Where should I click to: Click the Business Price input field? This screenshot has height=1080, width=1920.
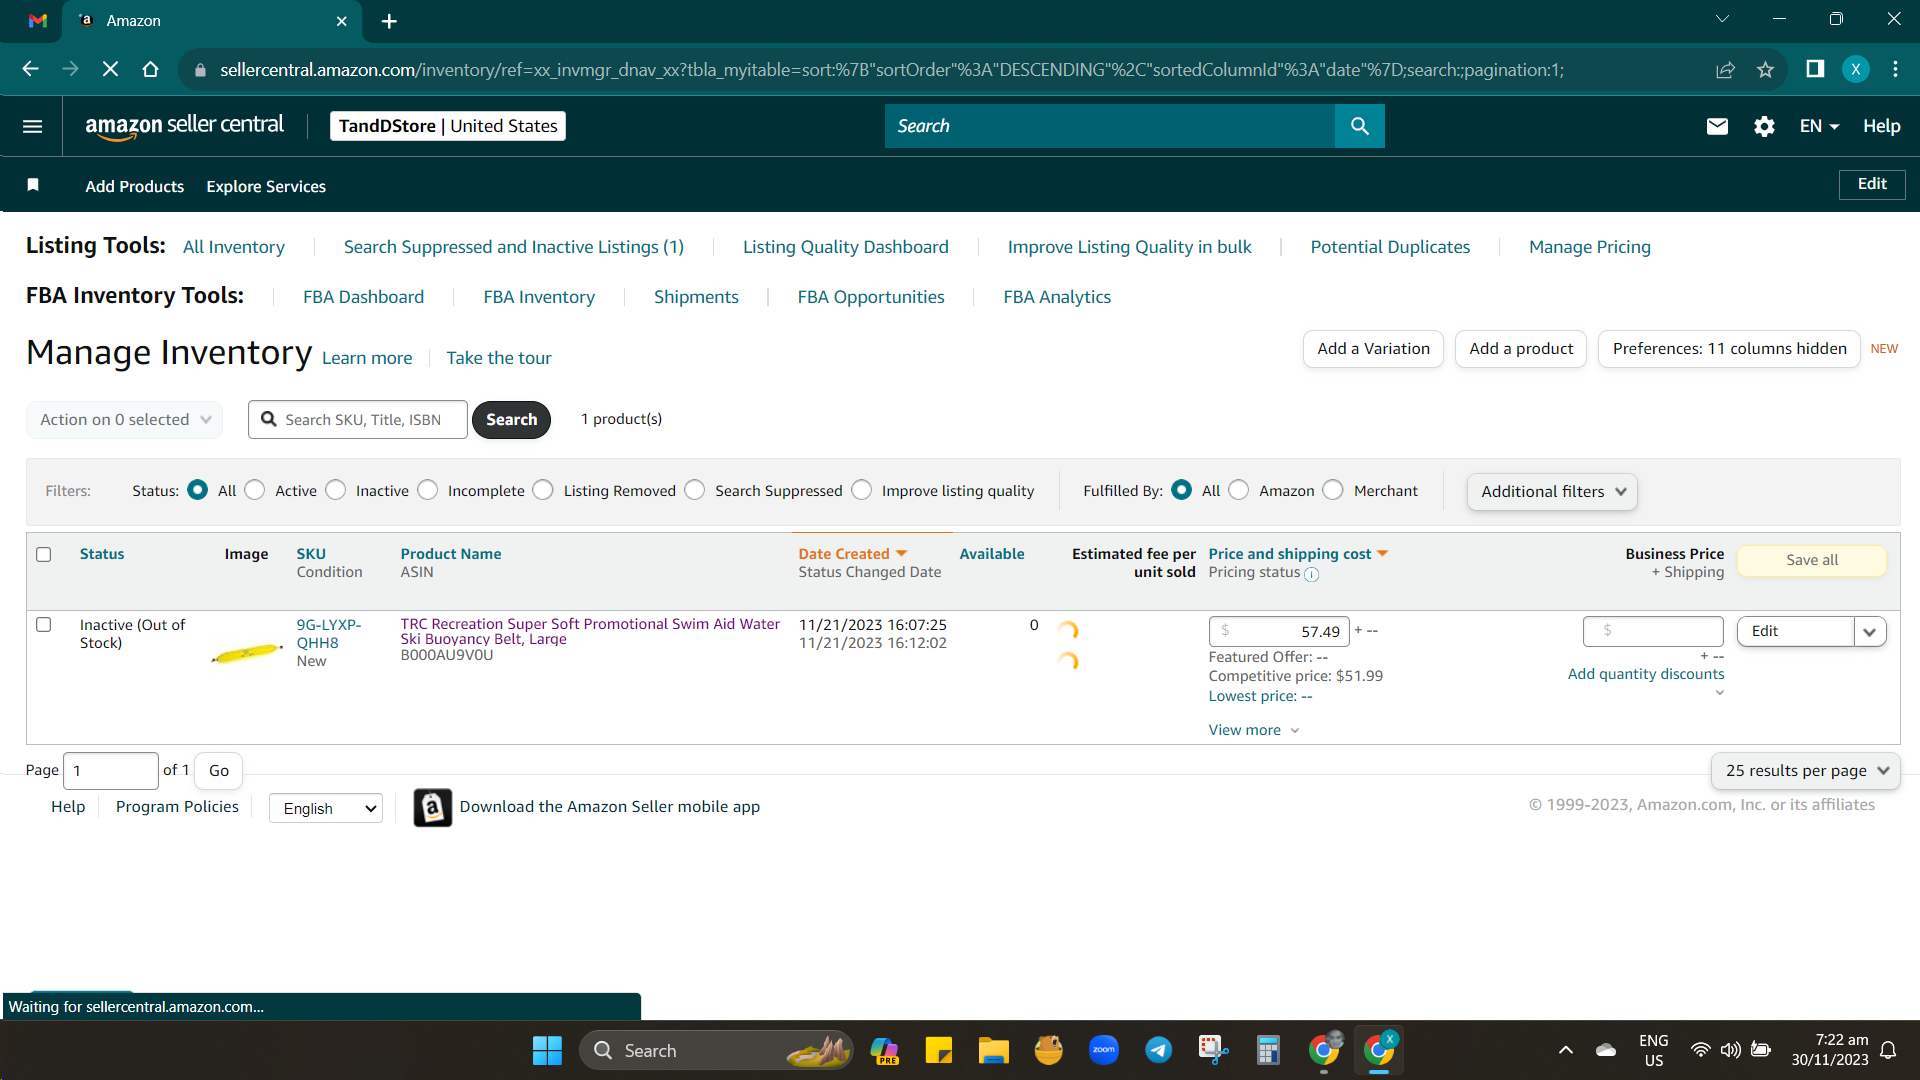(x=1653, y=631)
